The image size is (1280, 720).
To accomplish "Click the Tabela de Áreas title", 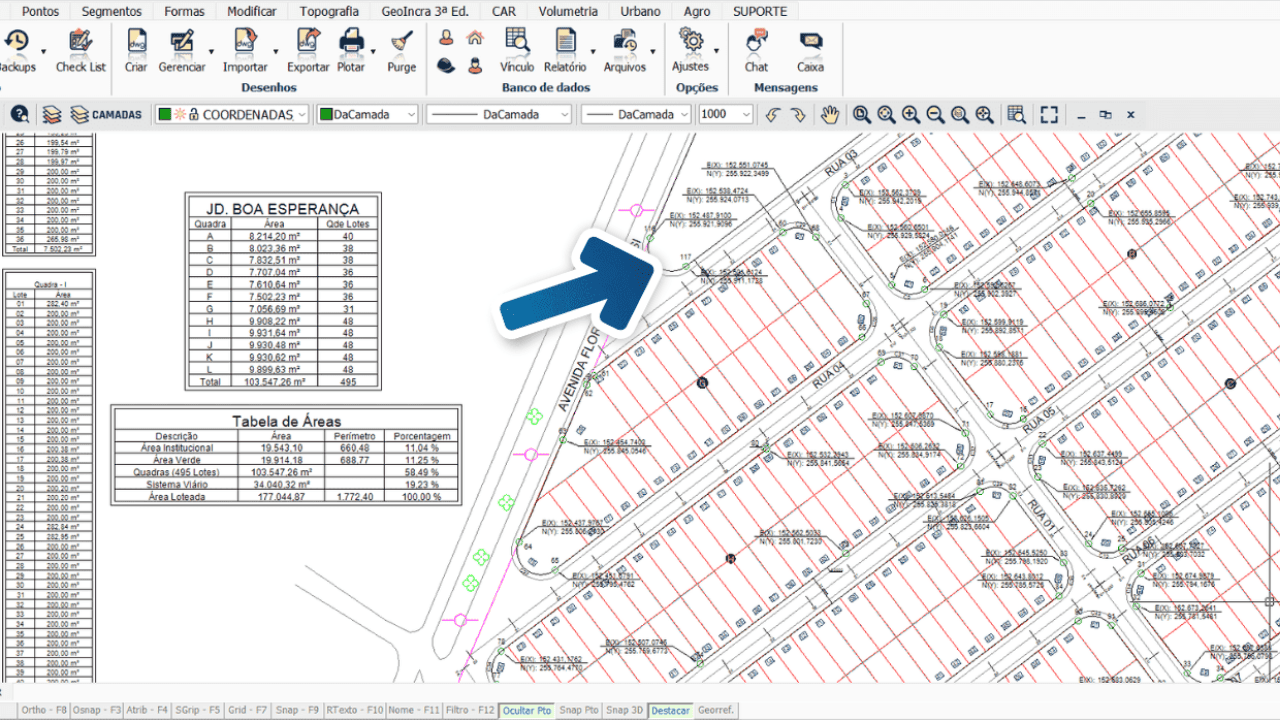I will point(286,421).
